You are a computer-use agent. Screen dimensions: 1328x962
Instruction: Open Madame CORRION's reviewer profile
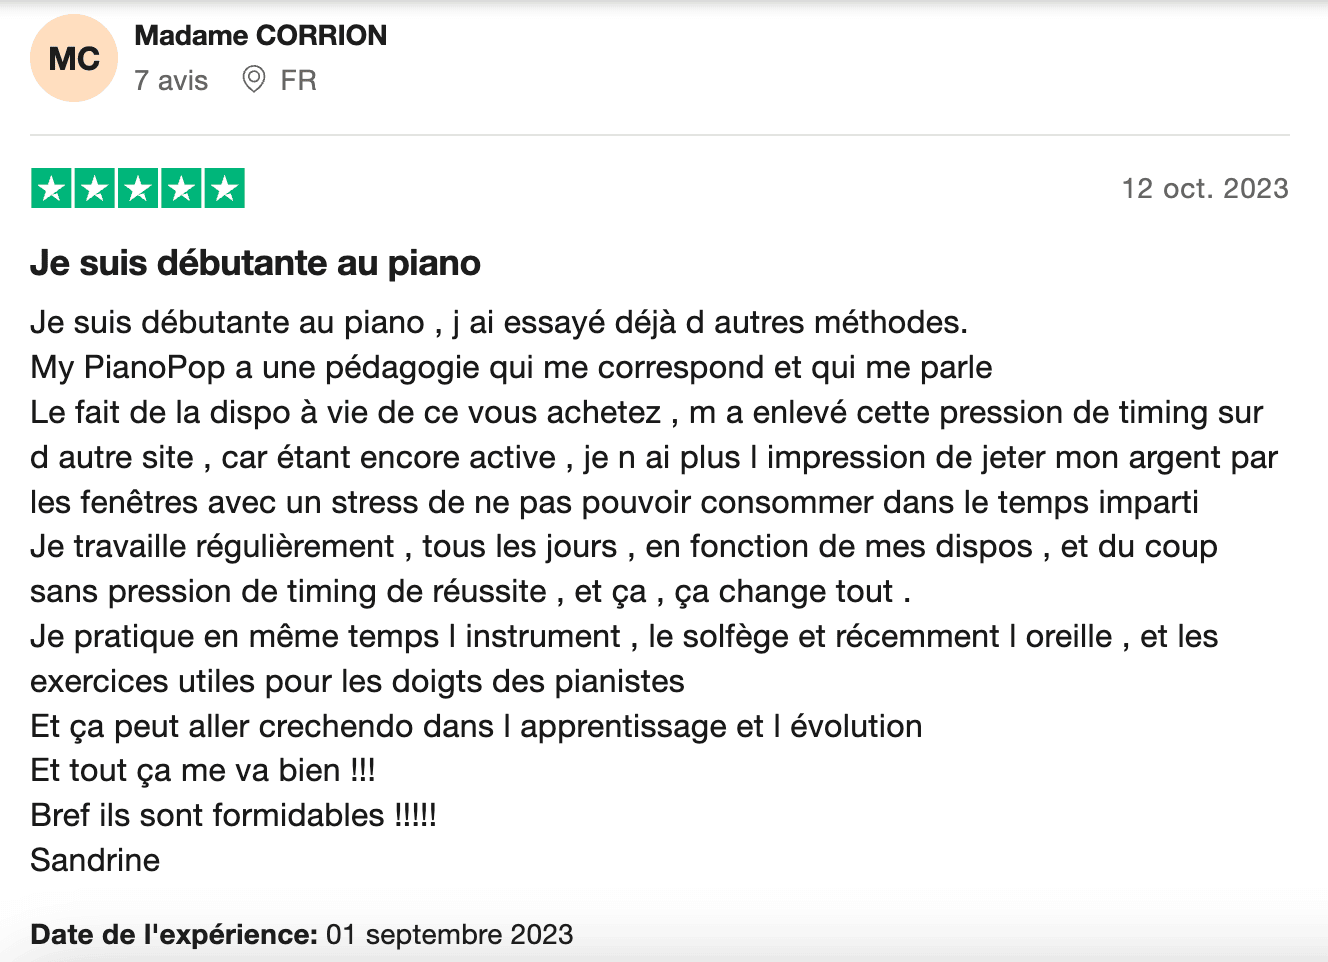260,35
